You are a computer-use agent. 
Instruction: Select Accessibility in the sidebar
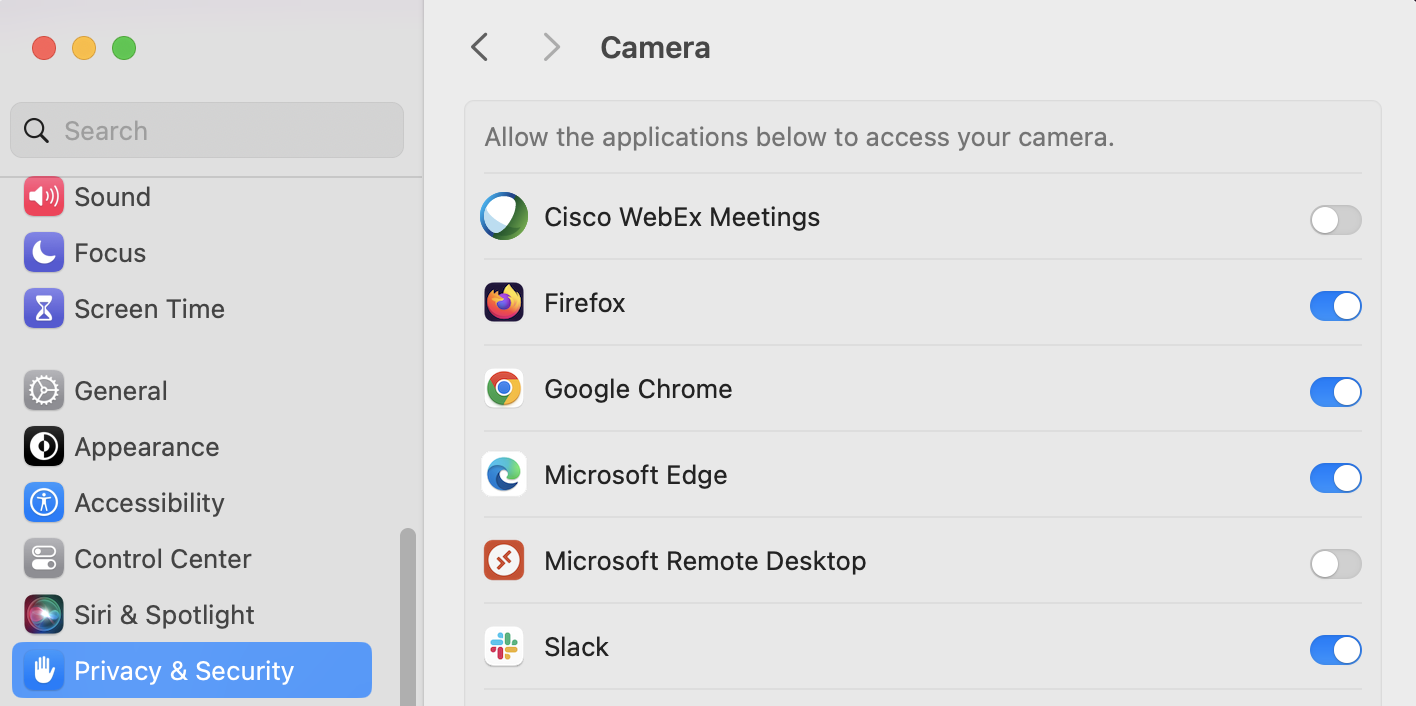coord(149,503)
